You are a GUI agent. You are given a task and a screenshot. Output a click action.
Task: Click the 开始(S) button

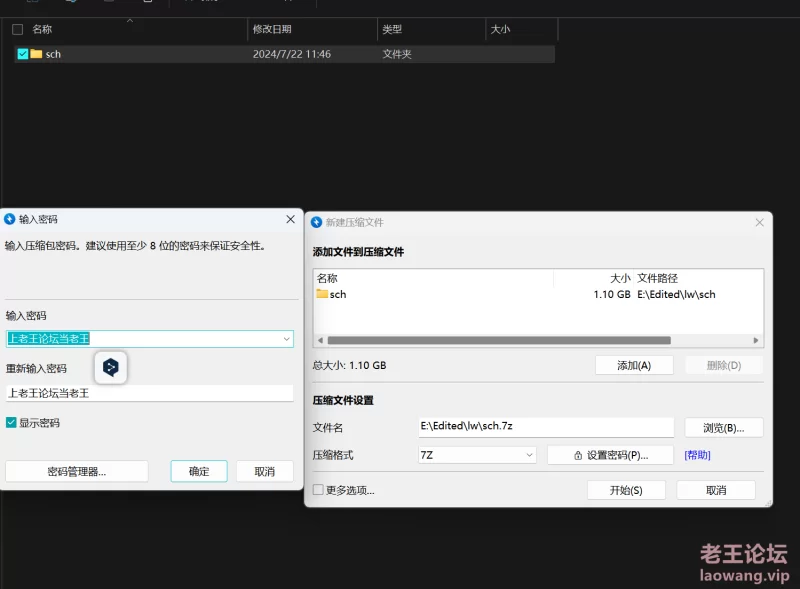(625, 490)
